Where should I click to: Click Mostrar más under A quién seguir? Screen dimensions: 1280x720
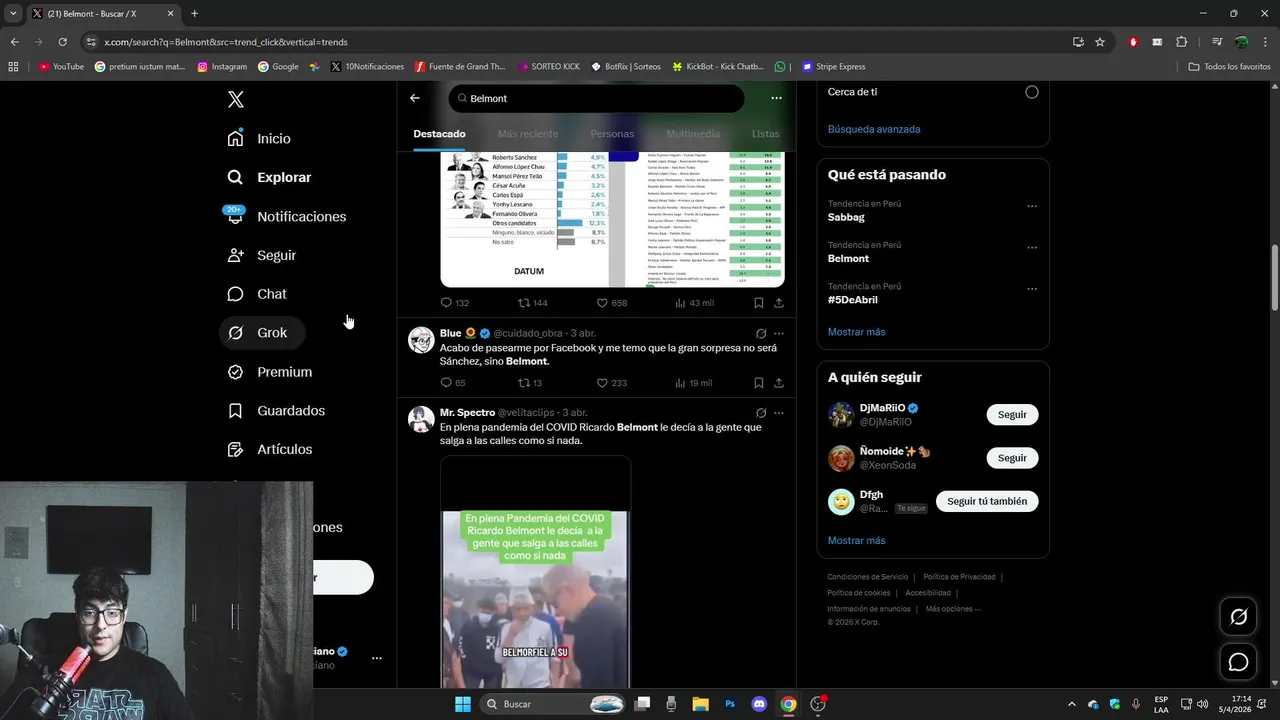pos(856,541)
